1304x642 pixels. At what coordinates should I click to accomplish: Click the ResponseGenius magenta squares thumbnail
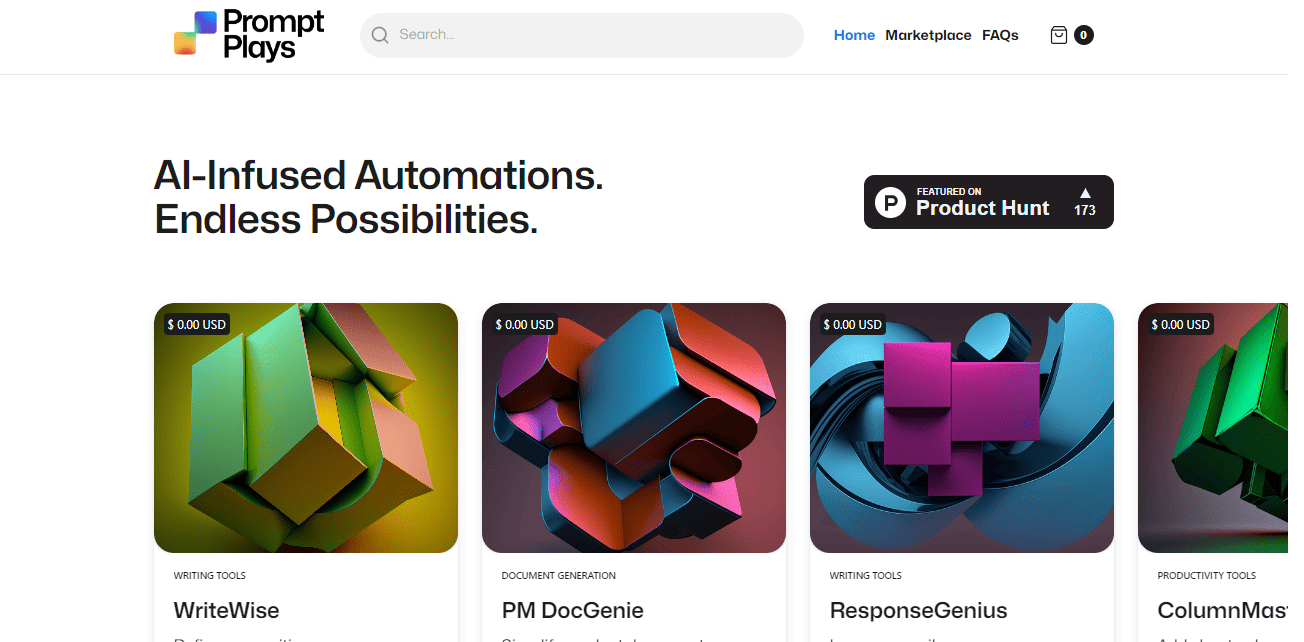(x=962, y=428)
